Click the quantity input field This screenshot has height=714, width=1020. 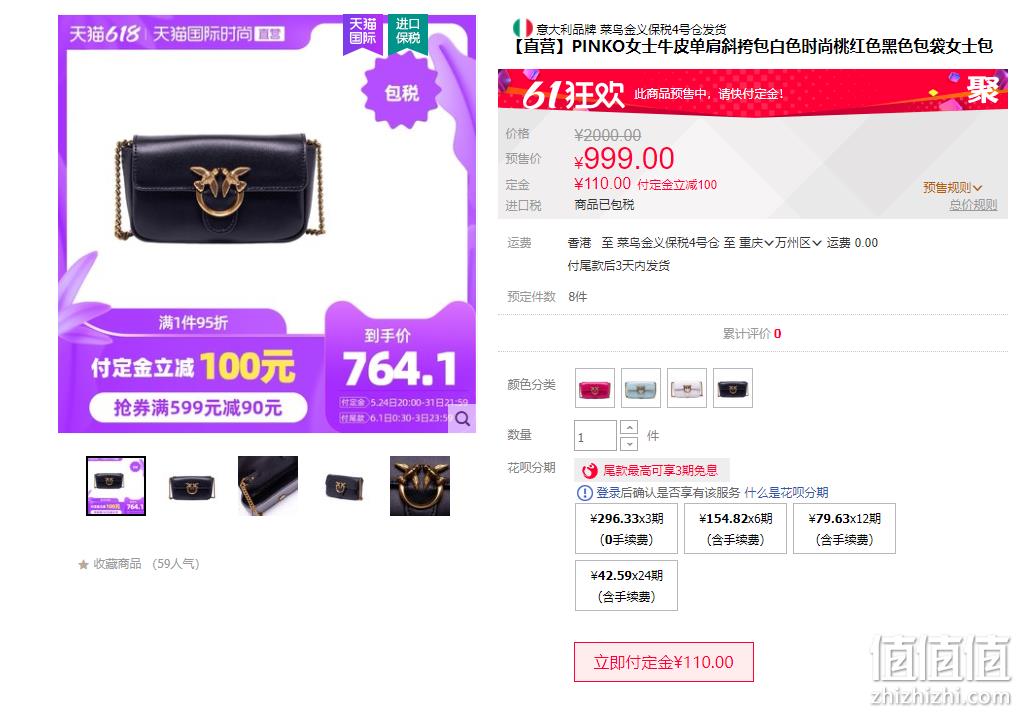[595, 436]
